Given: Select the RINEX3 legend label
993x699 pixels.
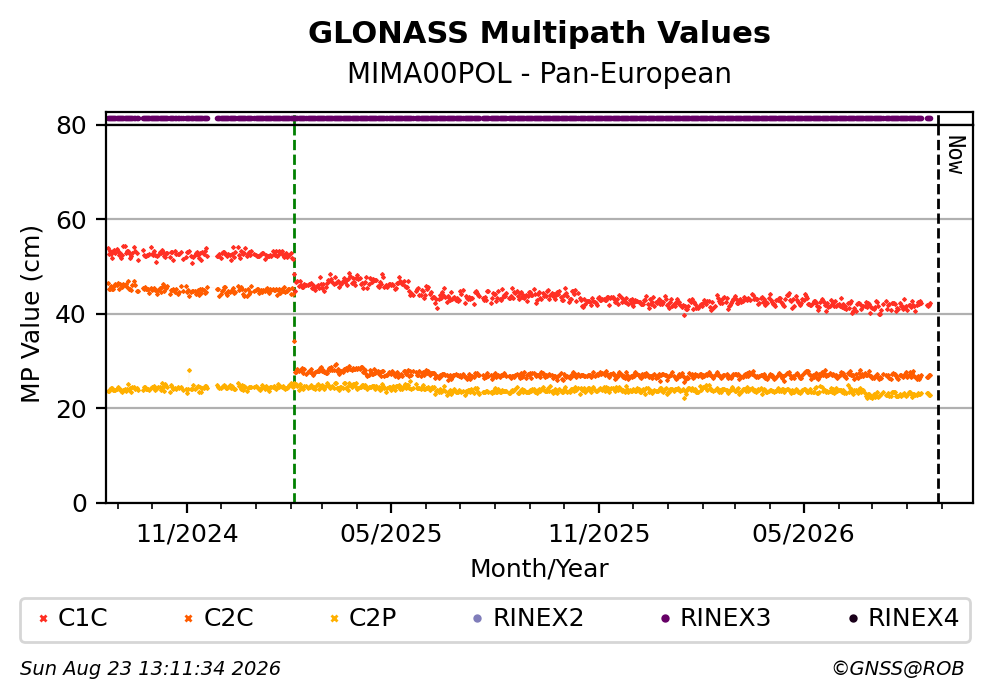Looking at the screenshot, I should 725,617.
